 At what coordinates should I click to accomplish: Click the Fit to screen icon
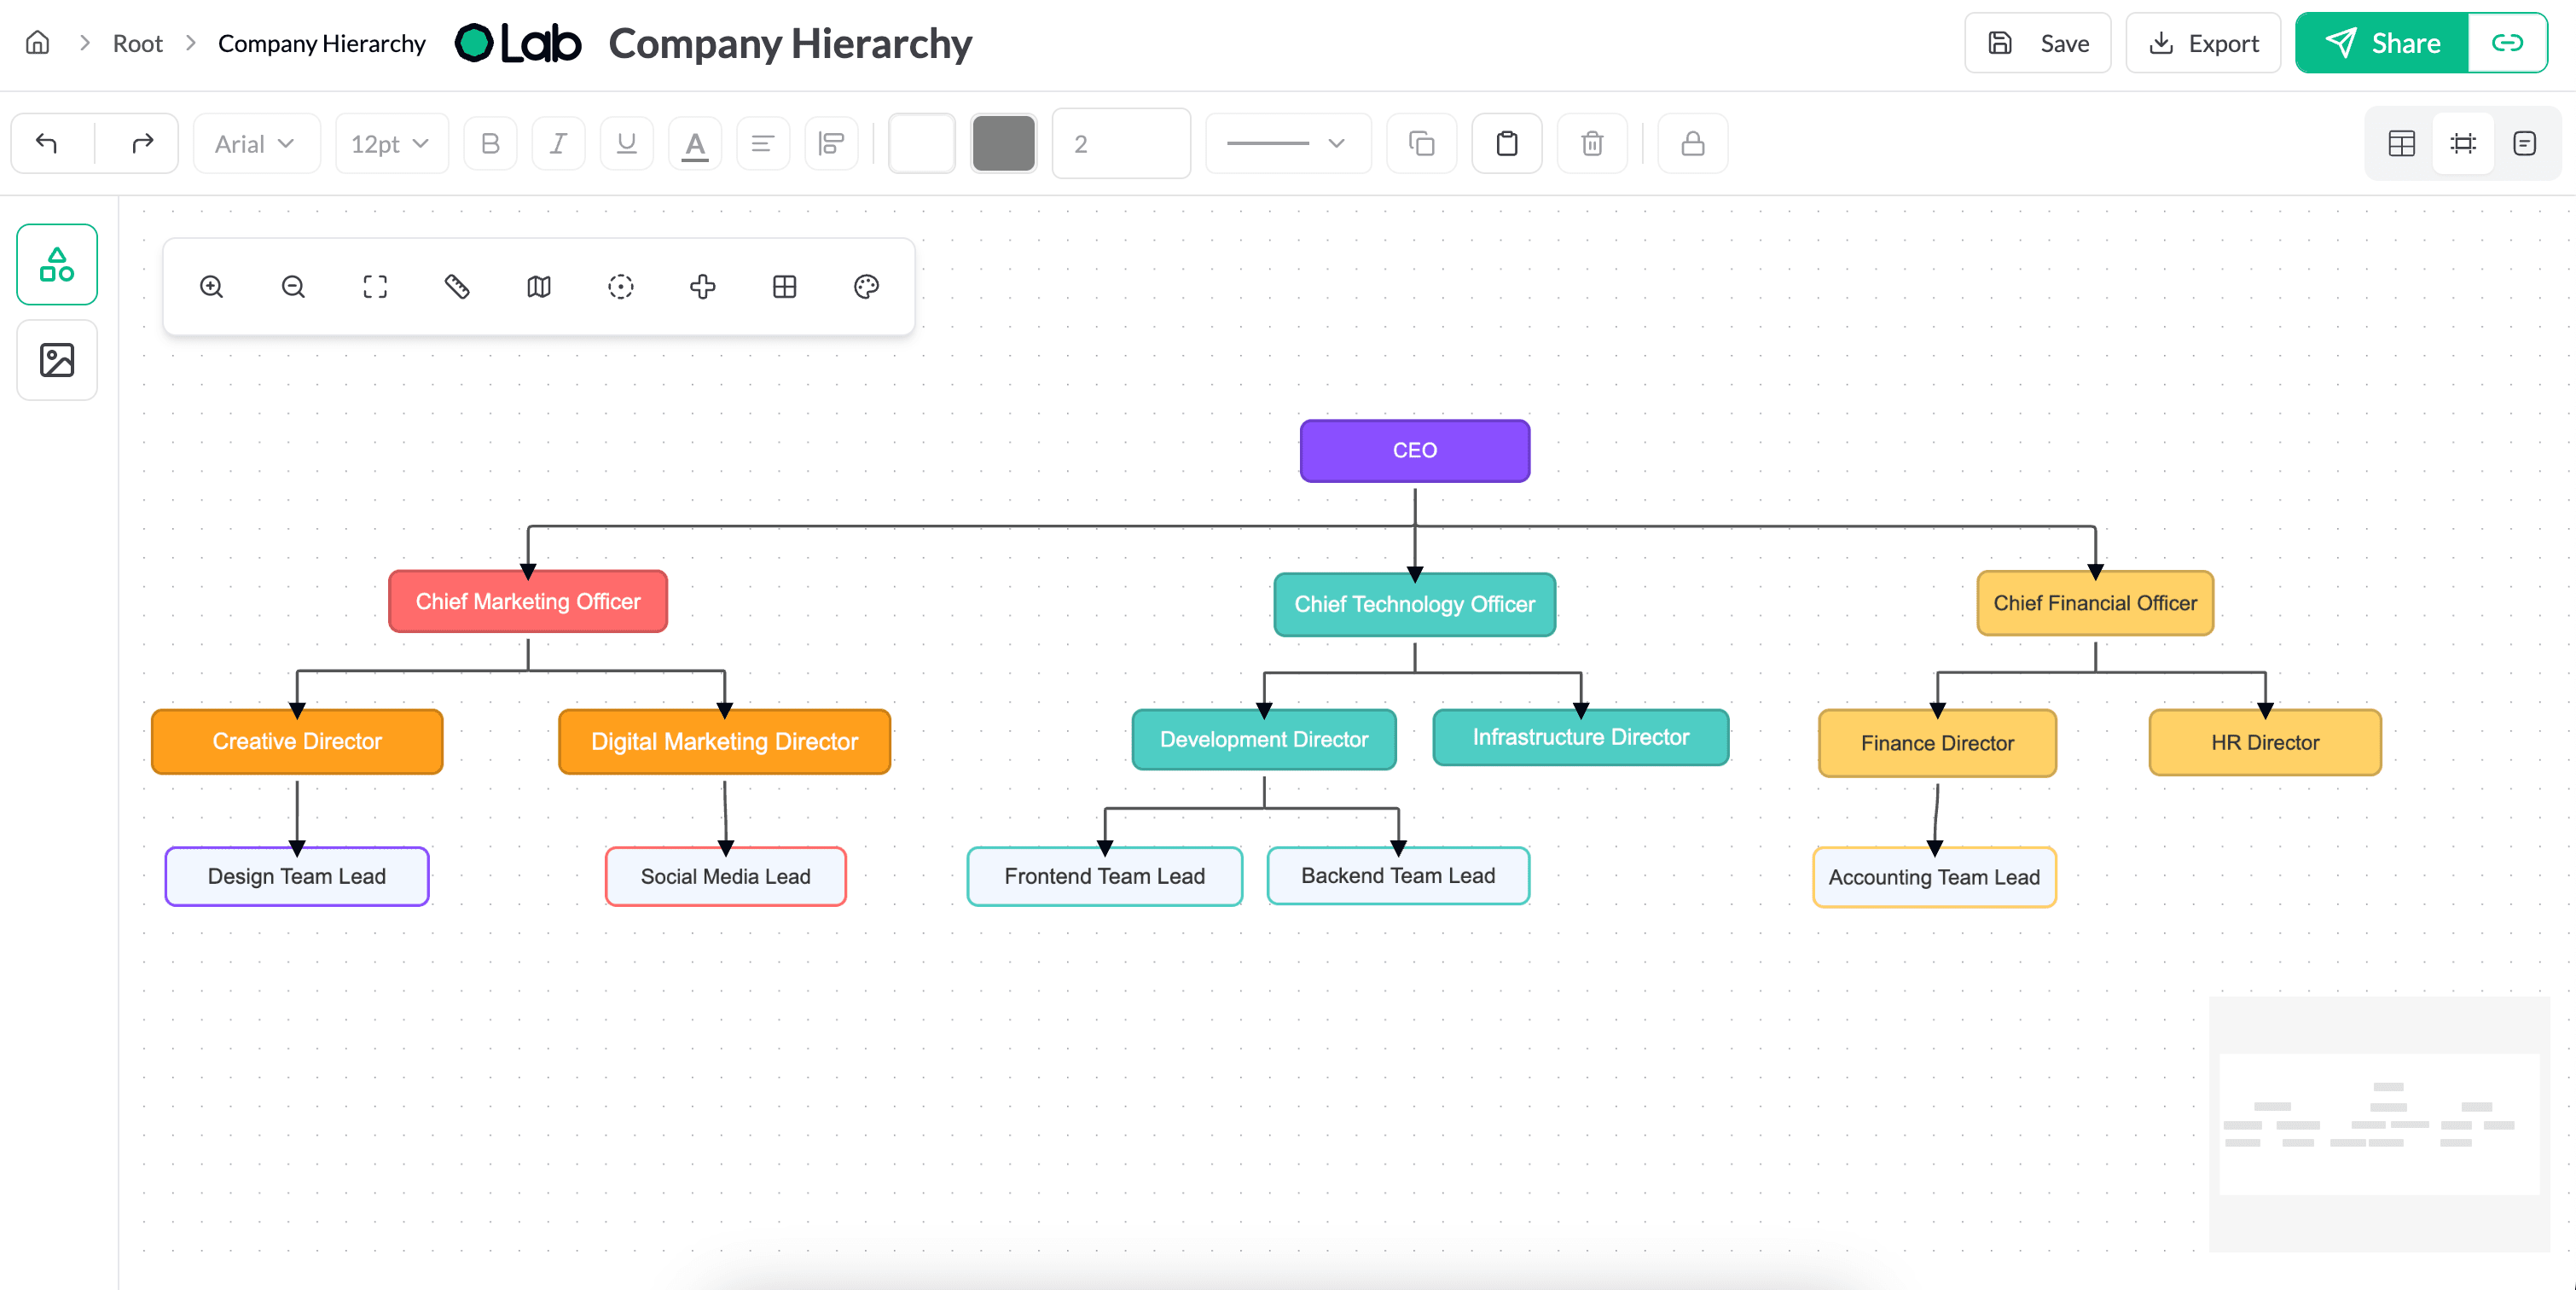[x=375, y=287]
